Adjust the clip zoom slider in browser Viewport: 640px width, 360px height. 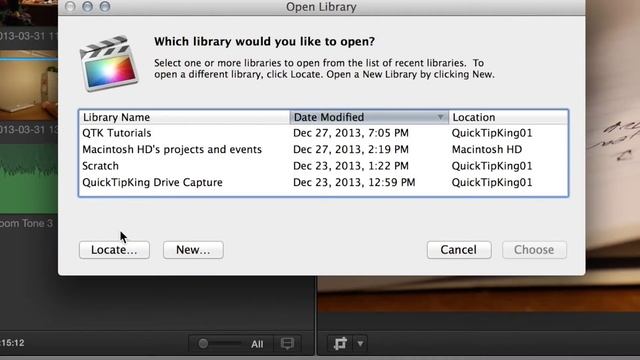[203, 344]
